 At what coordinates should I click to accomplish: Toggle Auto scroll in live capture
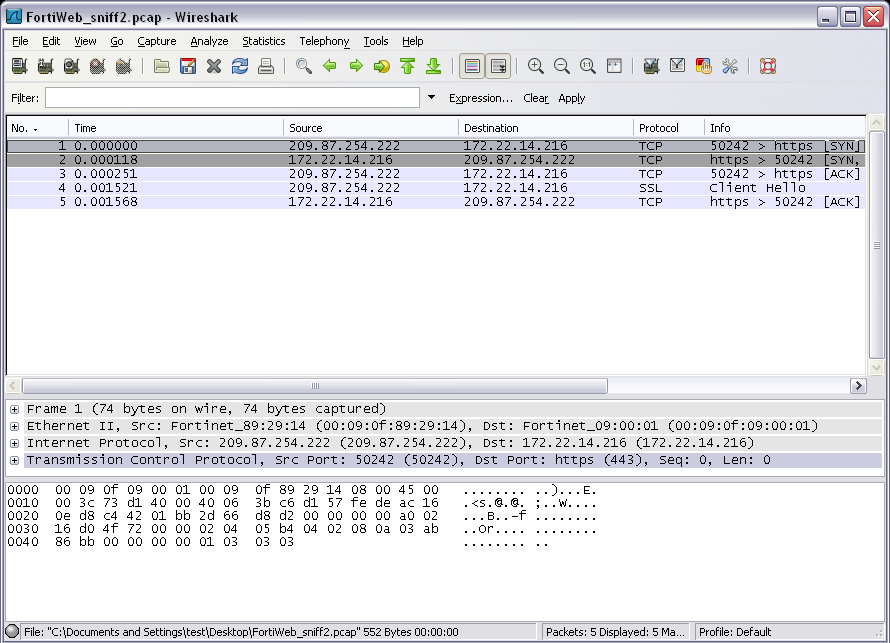click(498, 67)
